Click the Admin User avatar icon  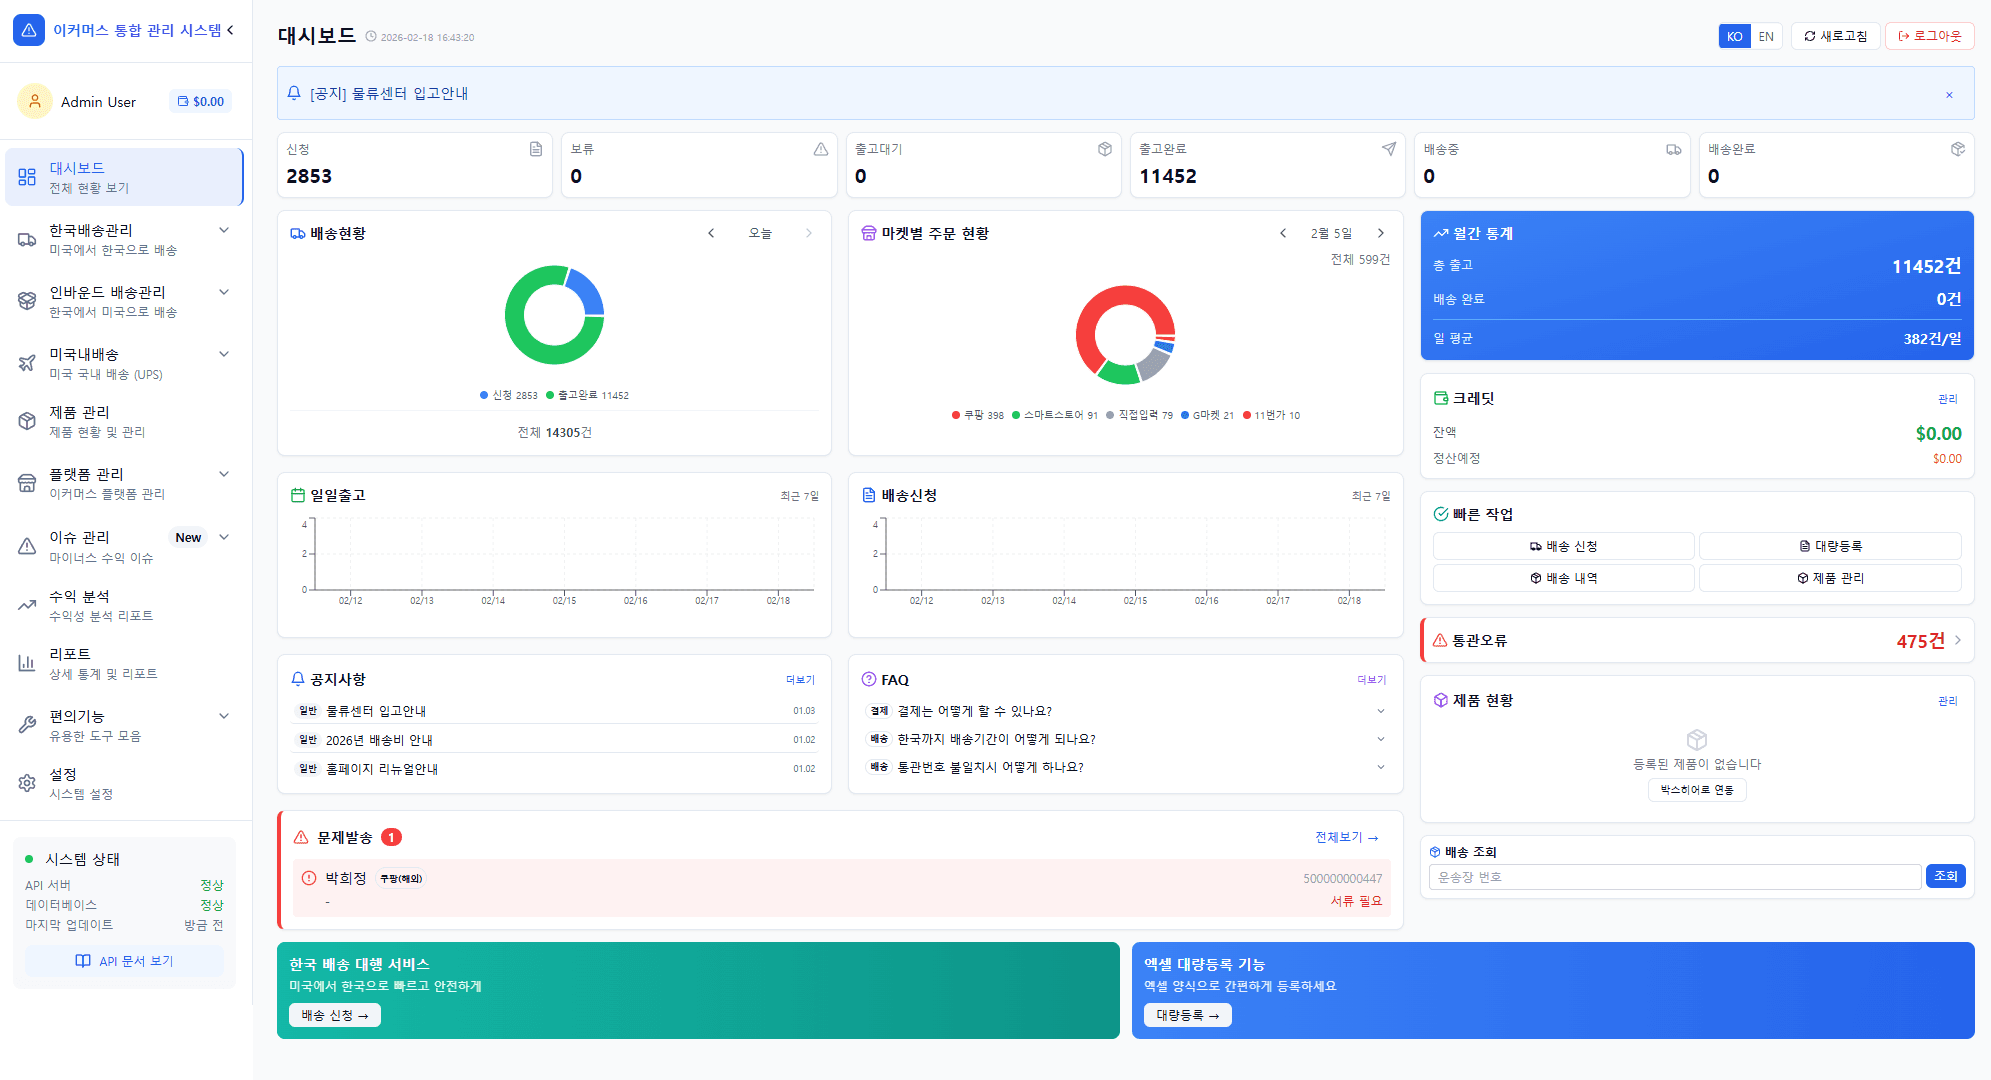click(x=35, y=101)
